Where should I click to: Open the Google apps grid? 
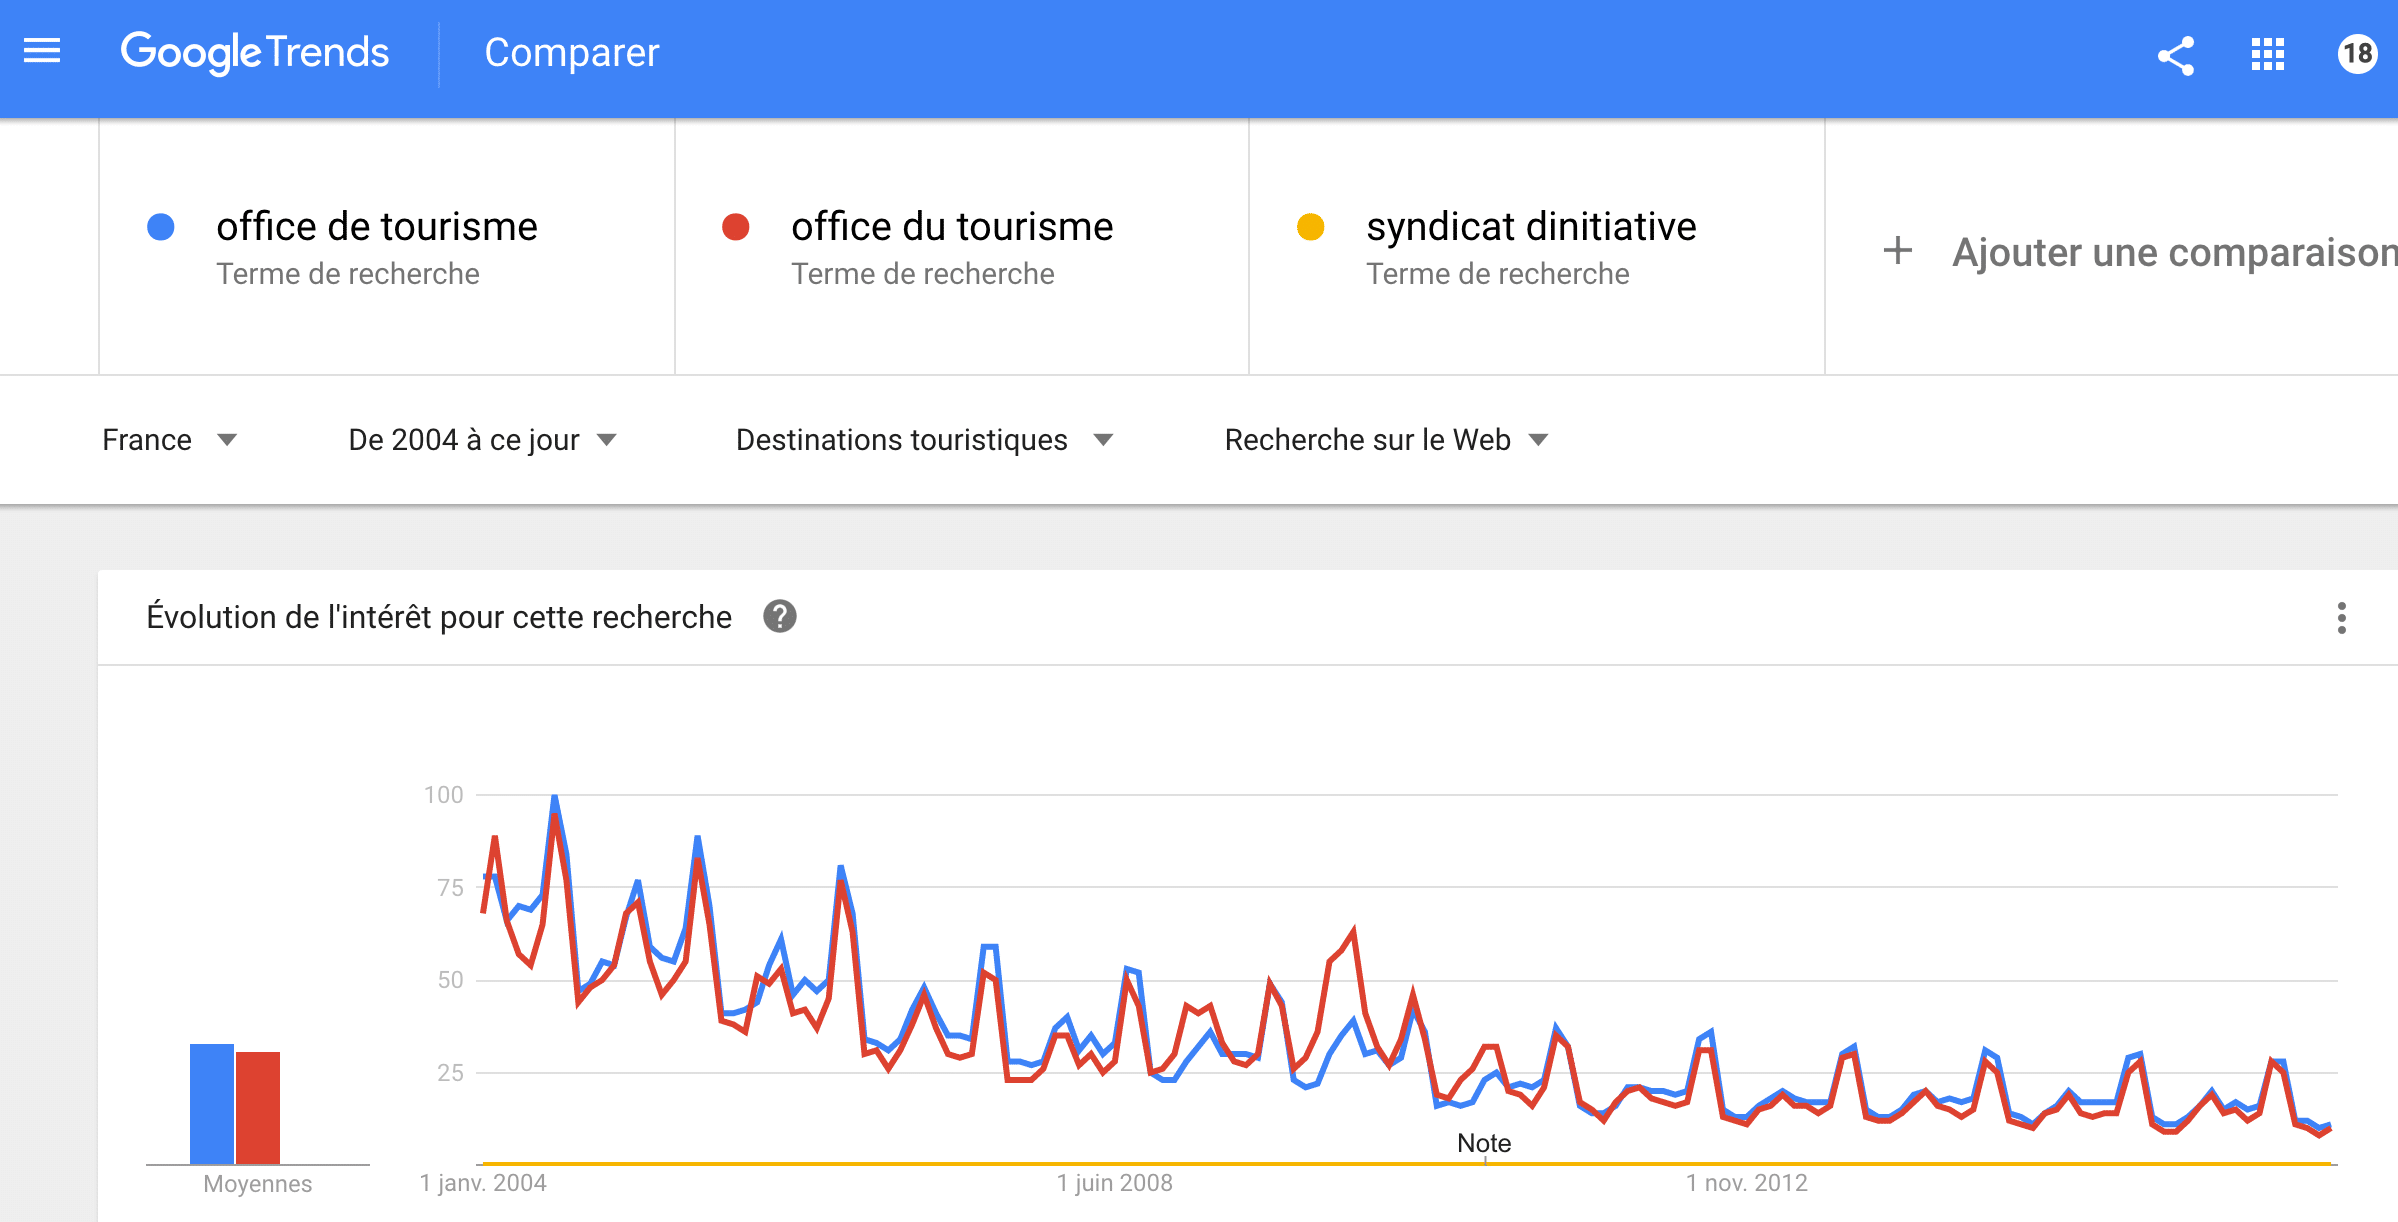tap(2268, 54)
